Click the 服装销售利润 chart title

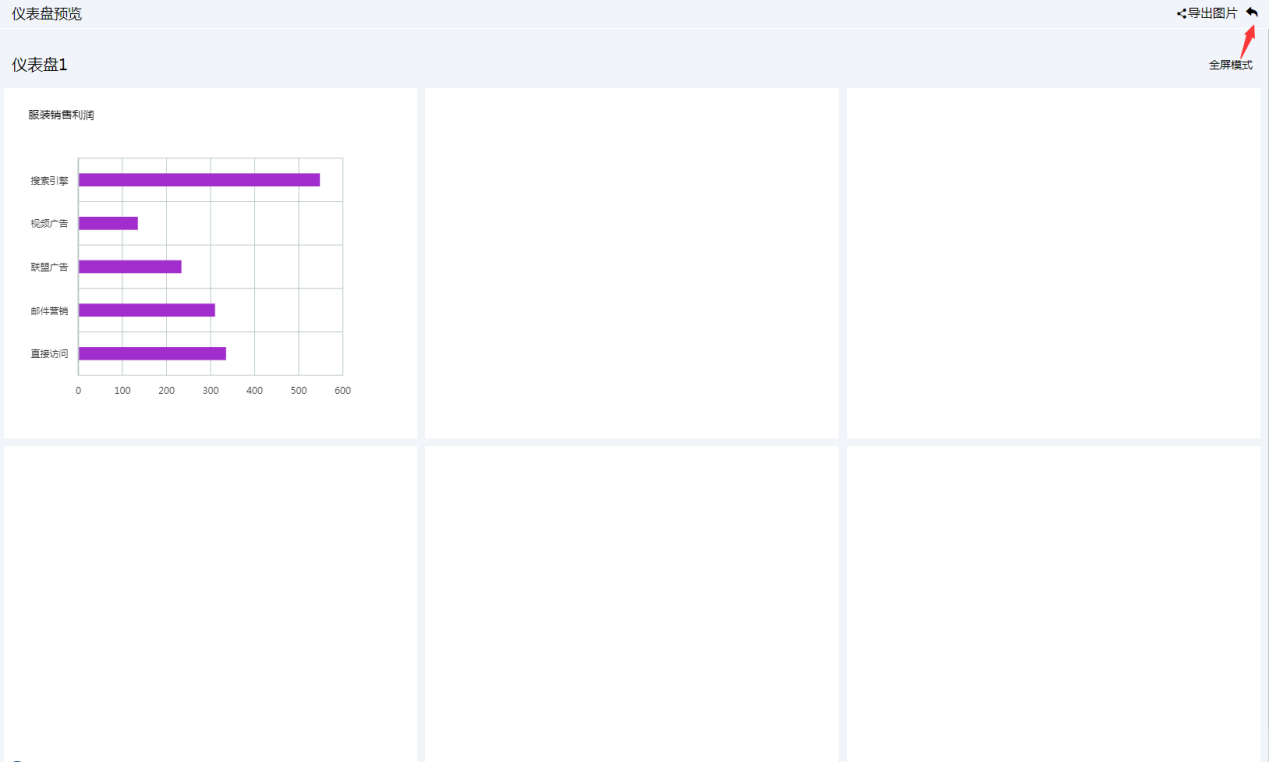61,115
